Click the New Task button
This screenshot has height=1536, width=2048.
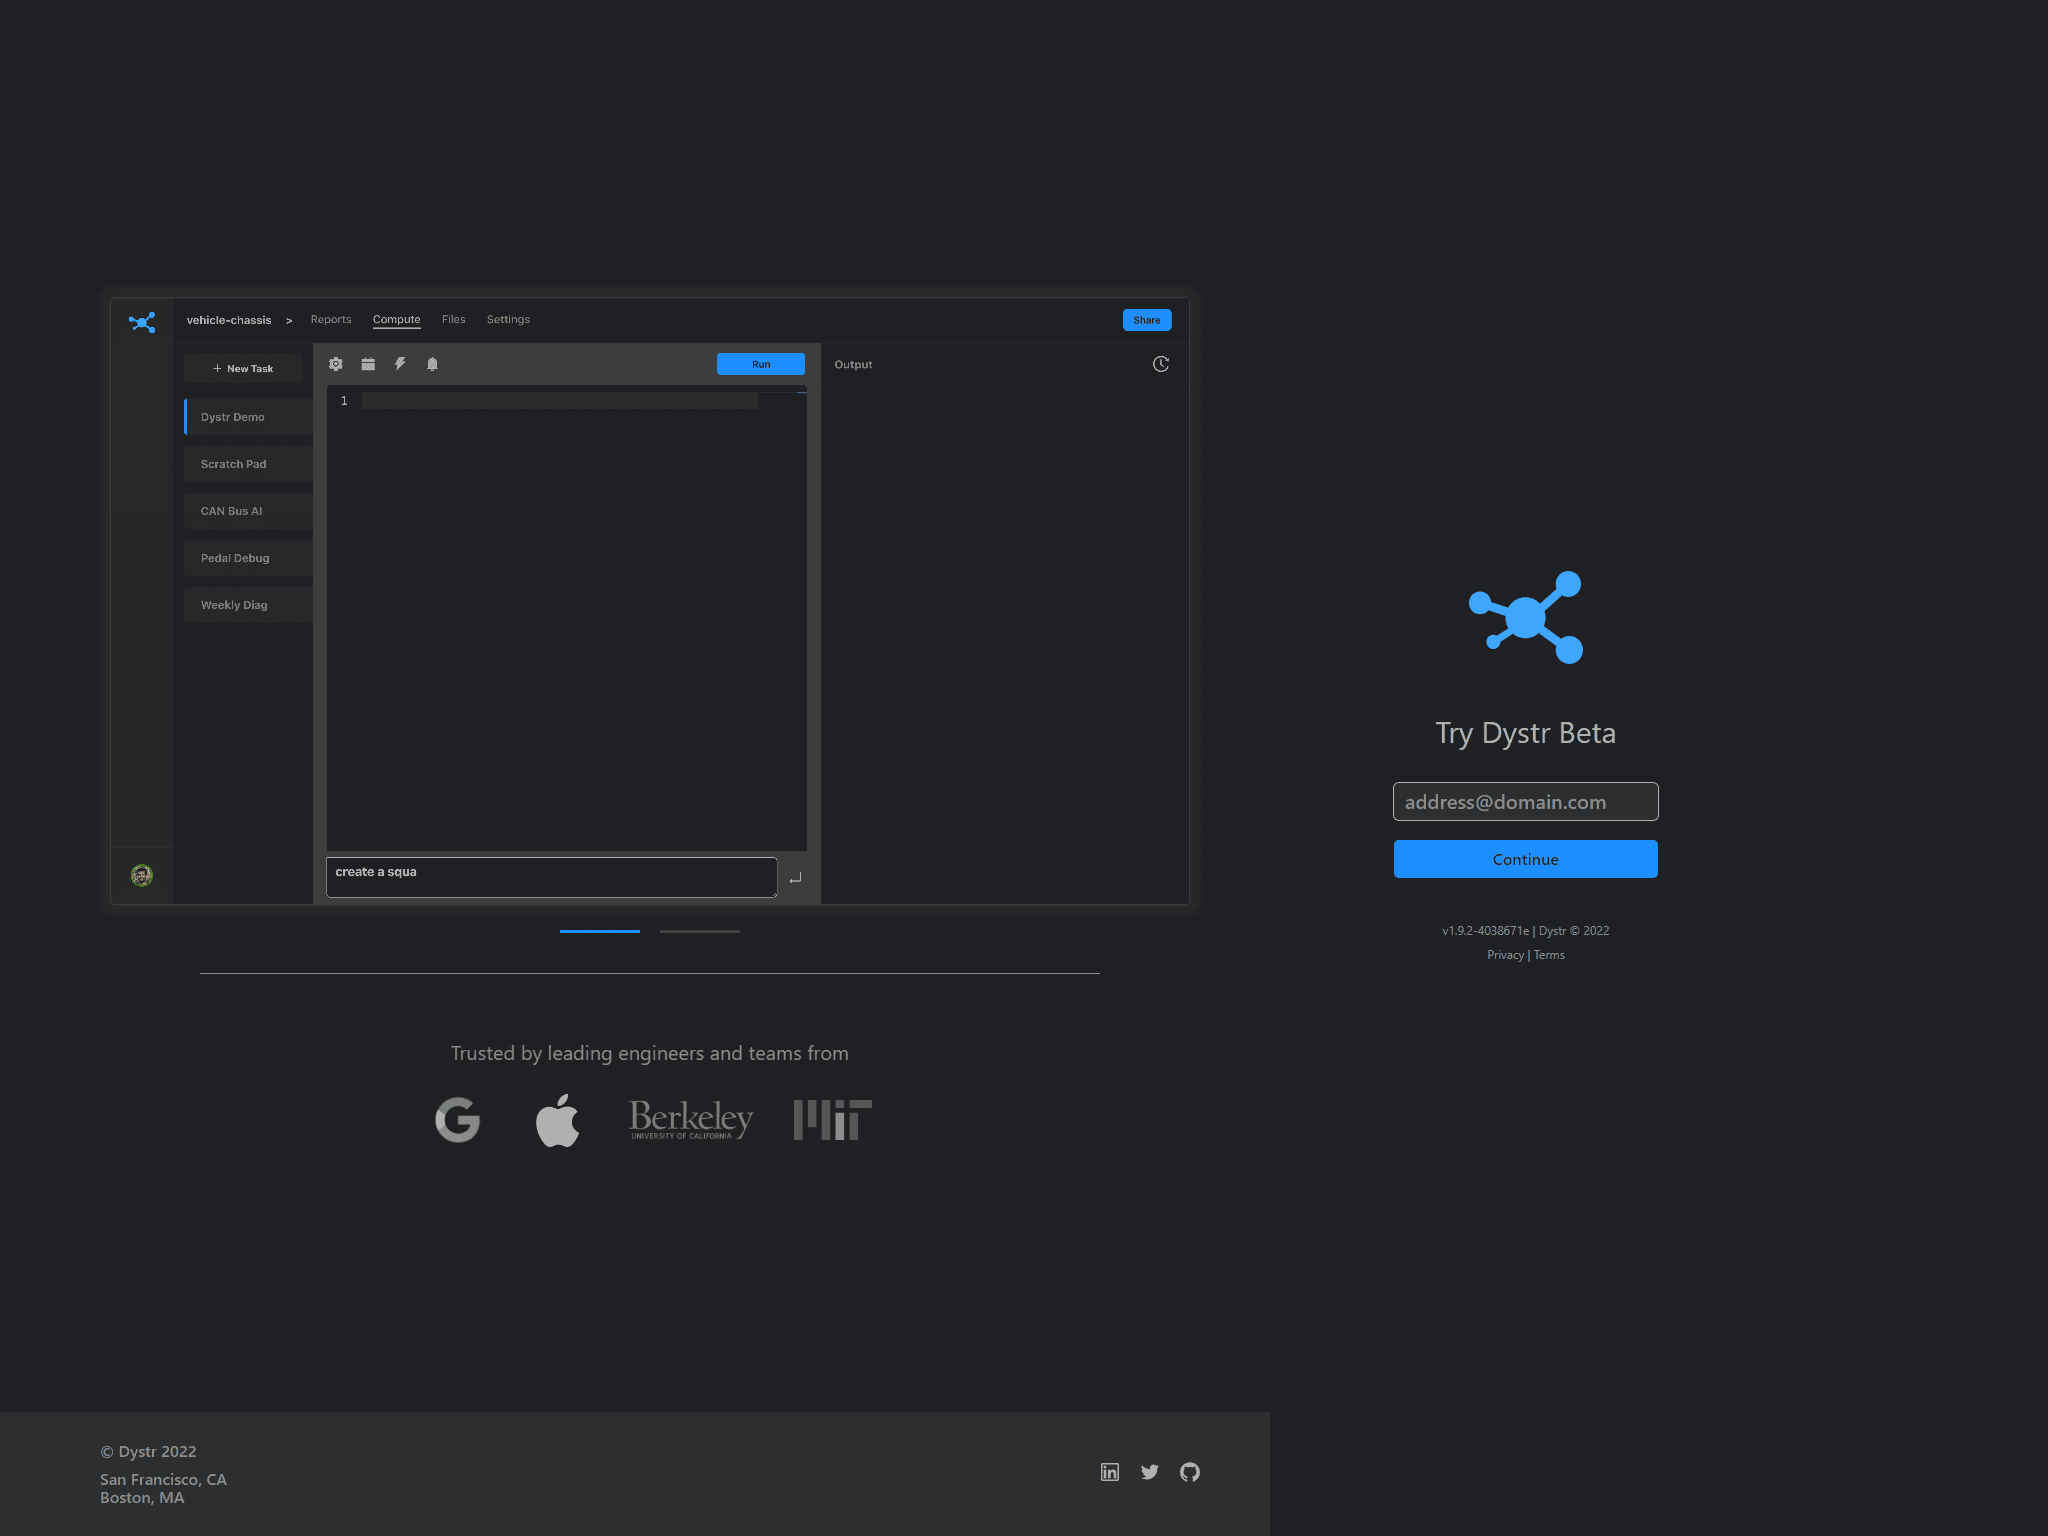coord(243,368)
